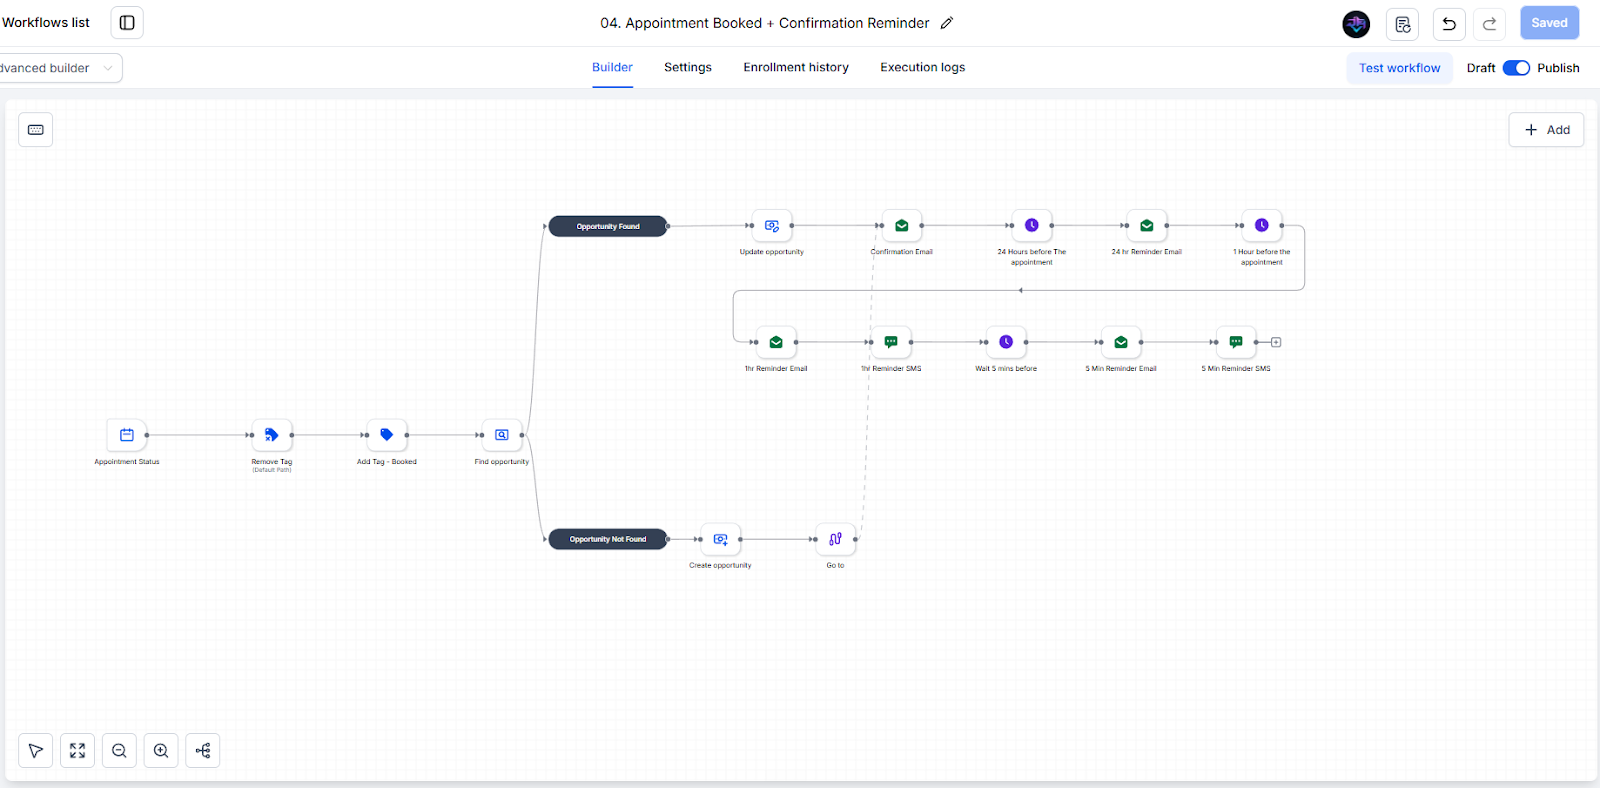Open the Remove Tag action node
Screen dimensions: 1600x788
pos(272,435)
